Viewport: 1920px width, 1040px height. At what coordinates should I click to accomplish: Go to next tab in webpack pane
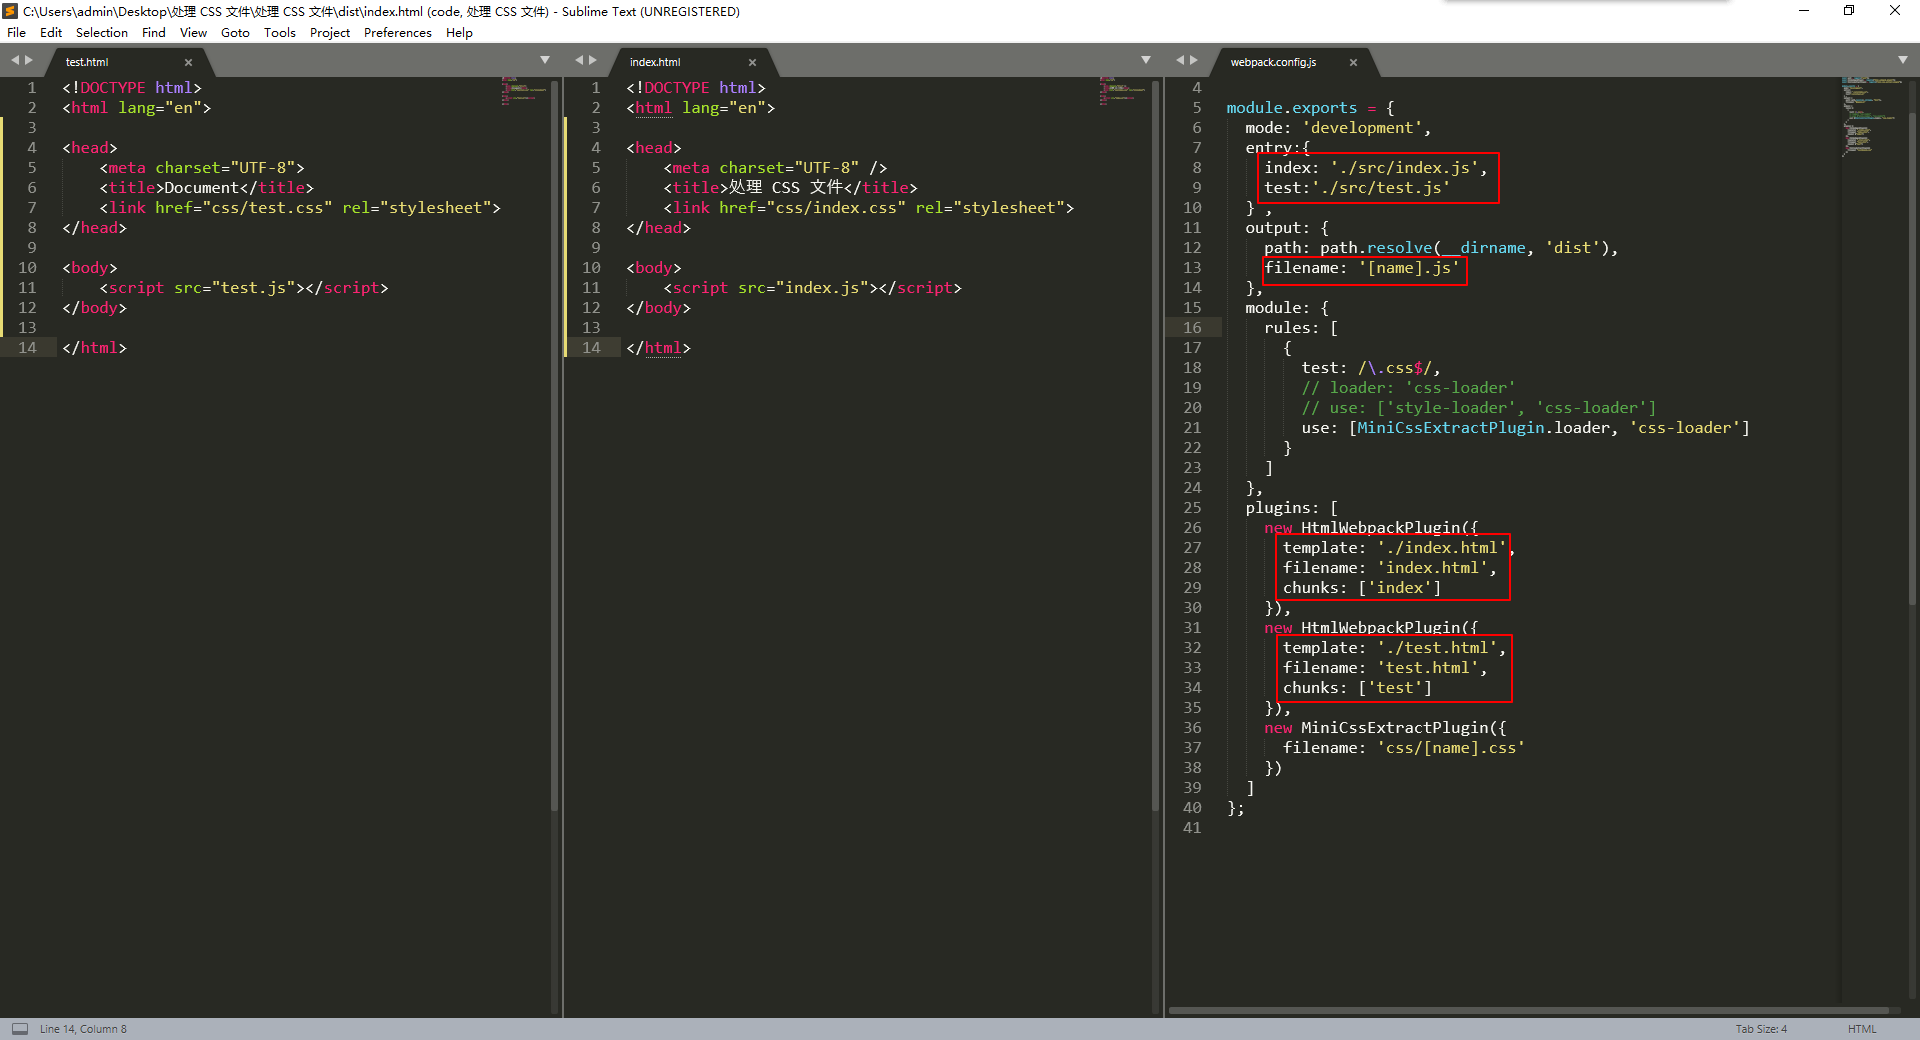[1194, 60]
